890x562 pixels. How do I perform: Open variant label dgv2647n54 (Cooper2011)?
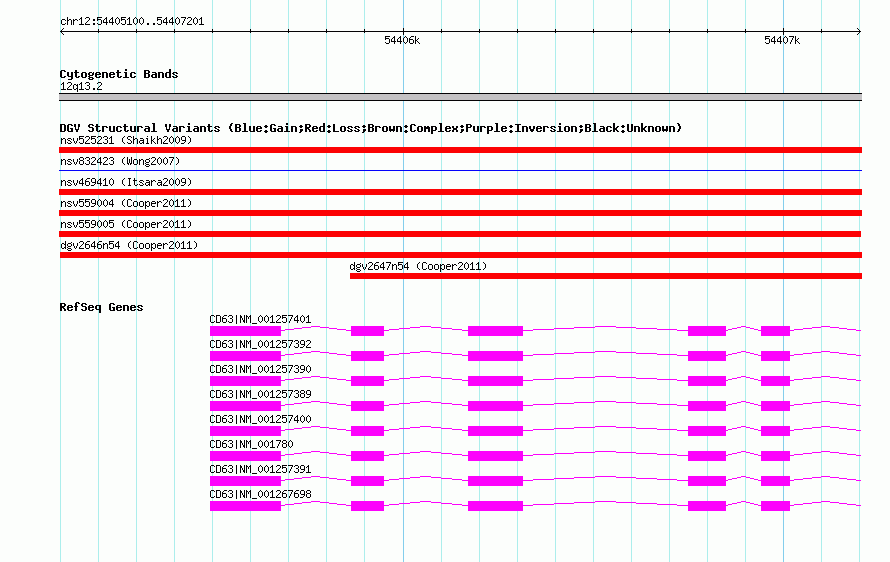(418, 266)
